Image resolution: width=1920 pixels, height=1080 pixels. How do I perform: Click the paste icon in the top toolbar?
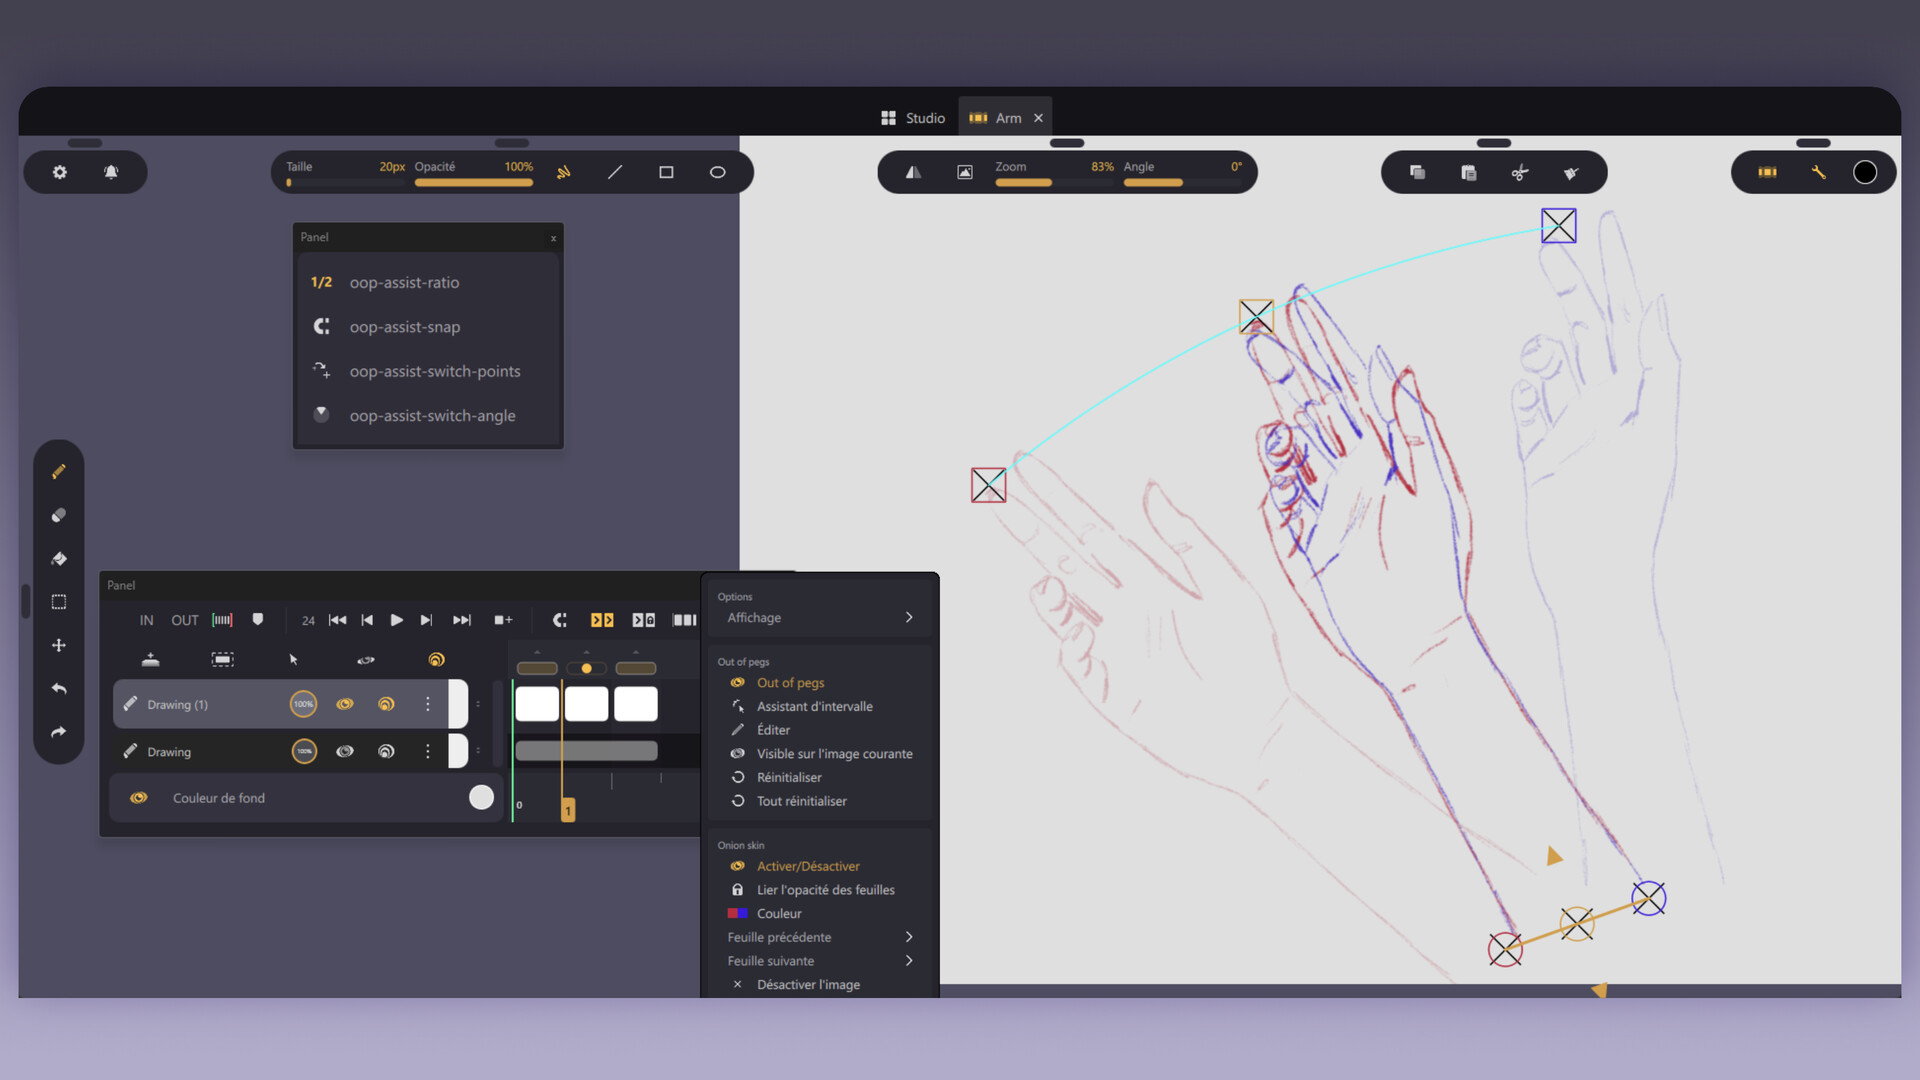pos(1469,172)
